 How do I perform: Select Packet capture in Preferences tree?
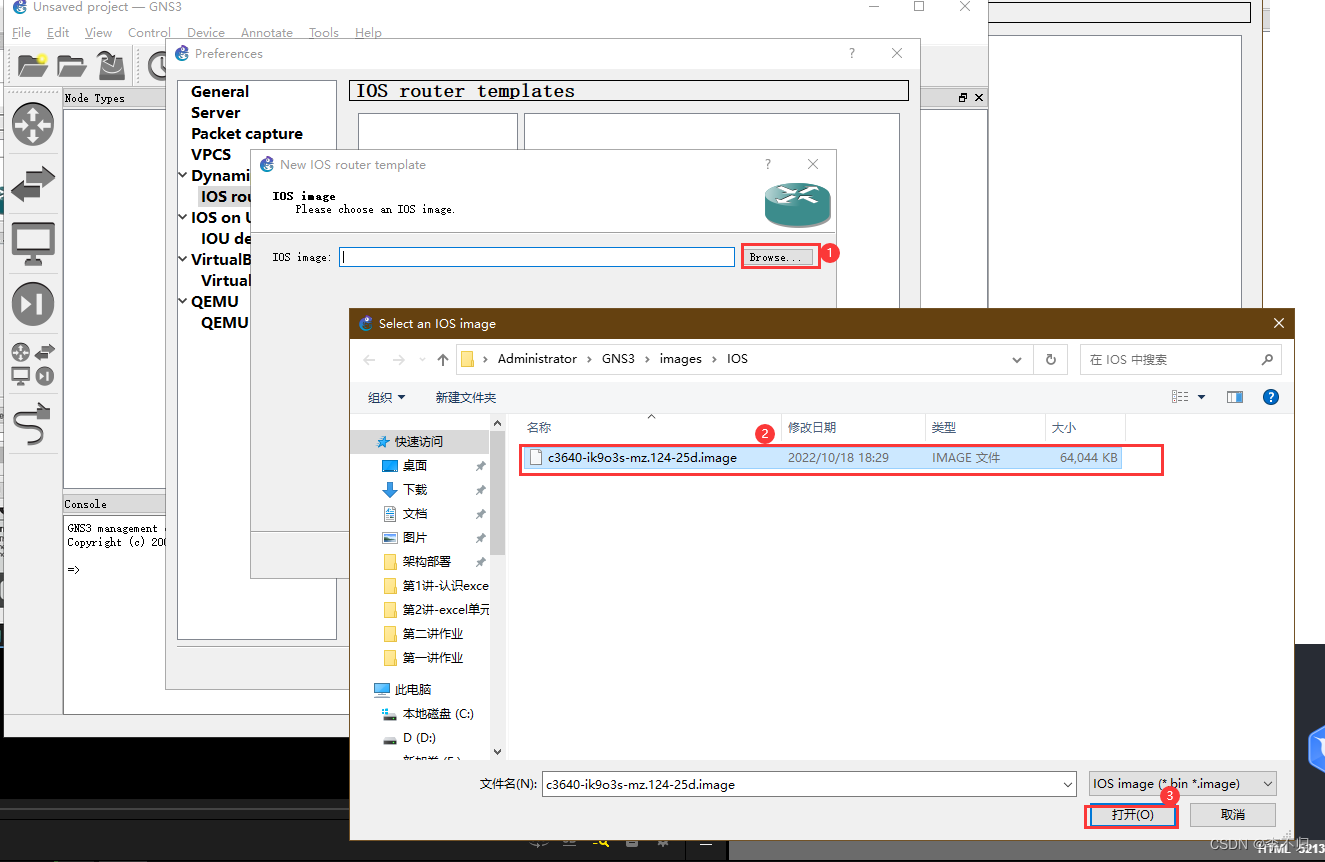click(x=247, y=133)
